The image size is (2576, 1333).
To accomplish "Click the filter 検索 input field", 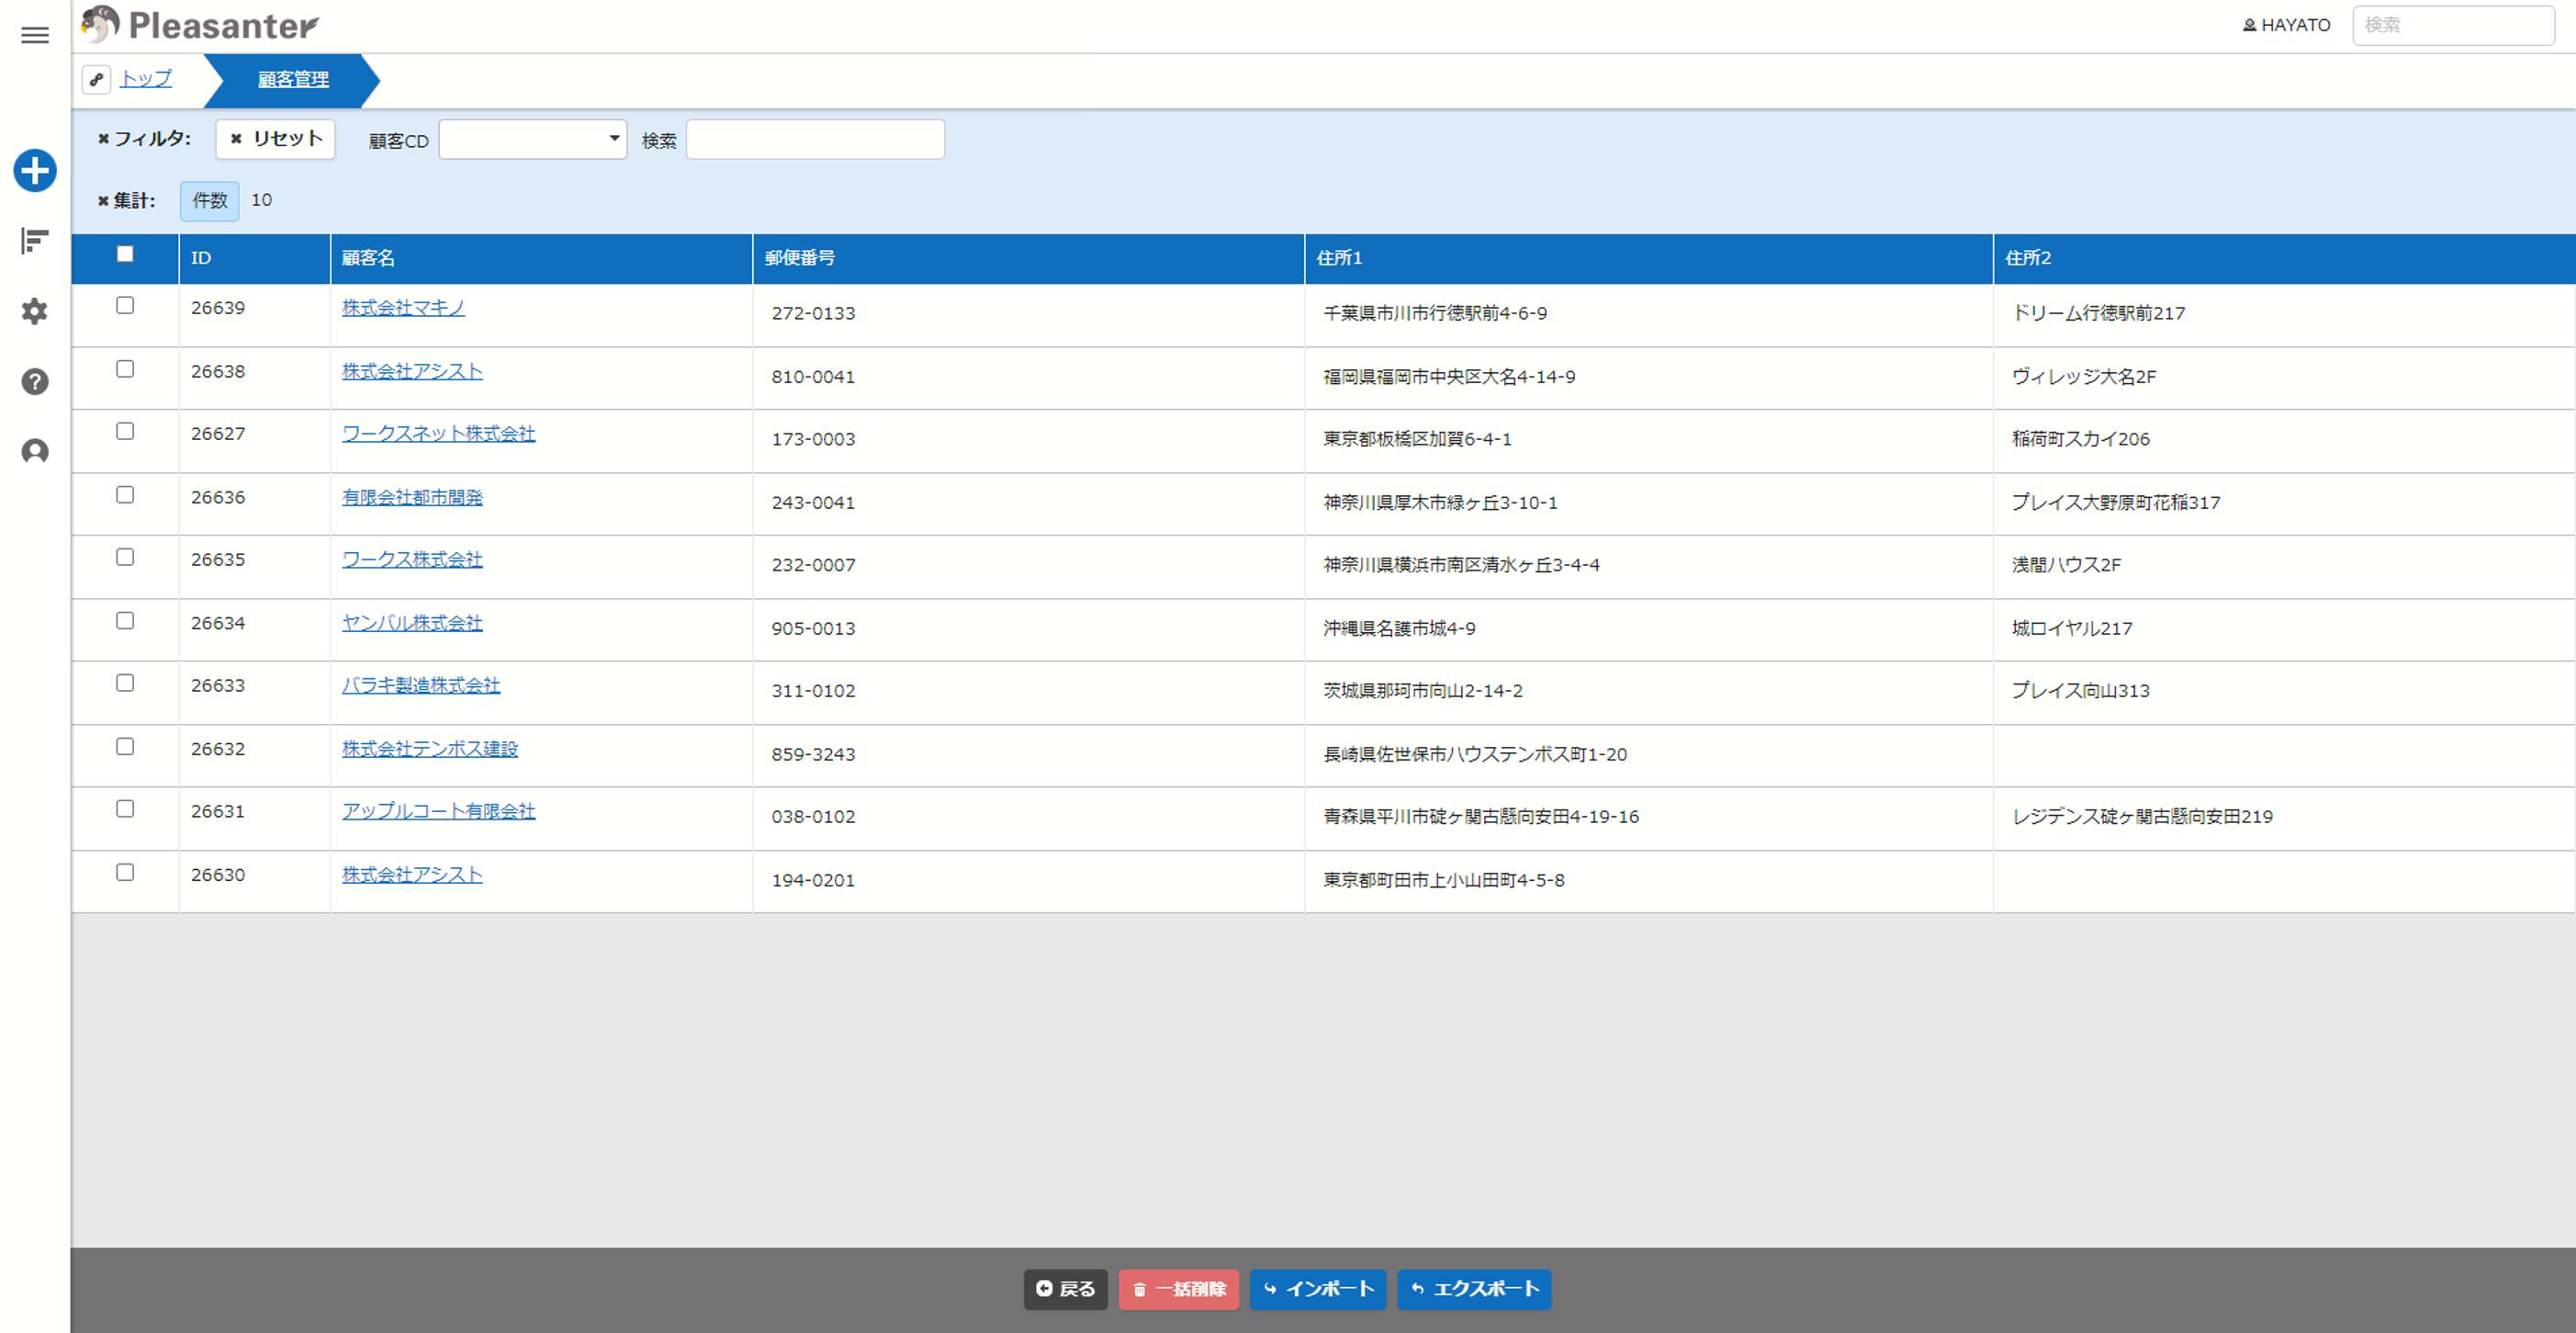I will coord(815,139).
